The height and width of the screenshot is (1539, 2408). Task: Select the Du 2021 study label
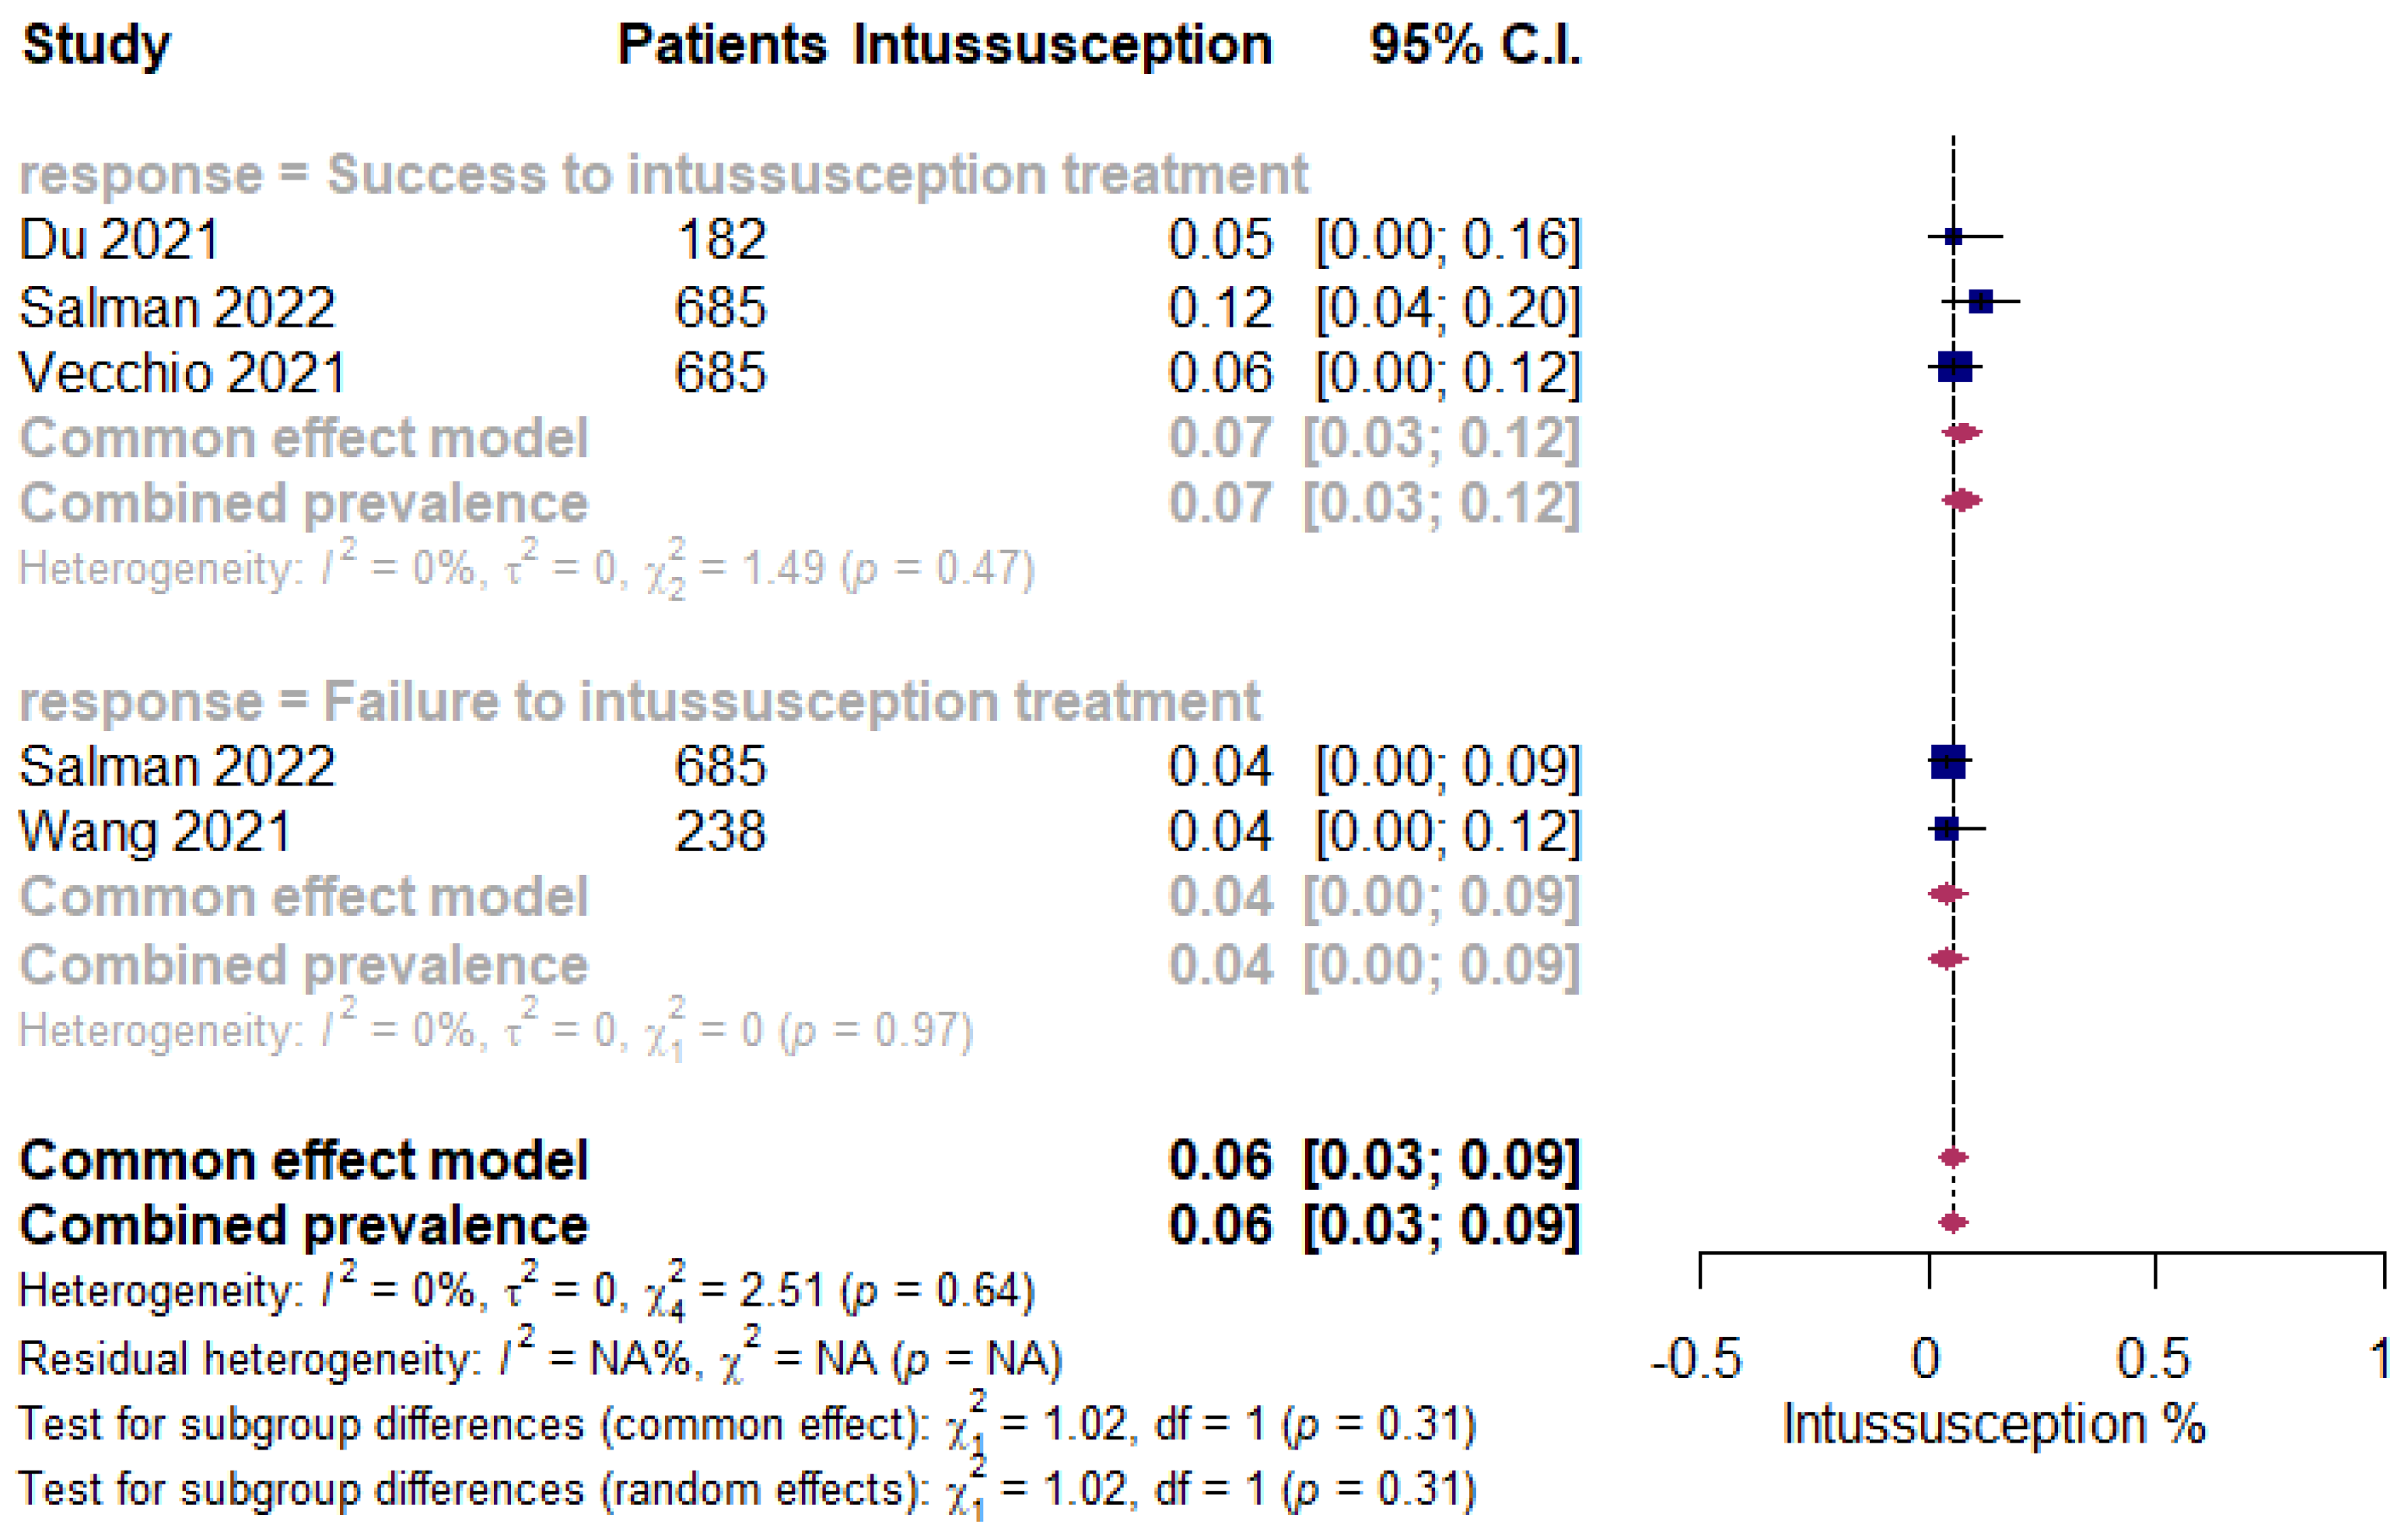coord(119,240)
